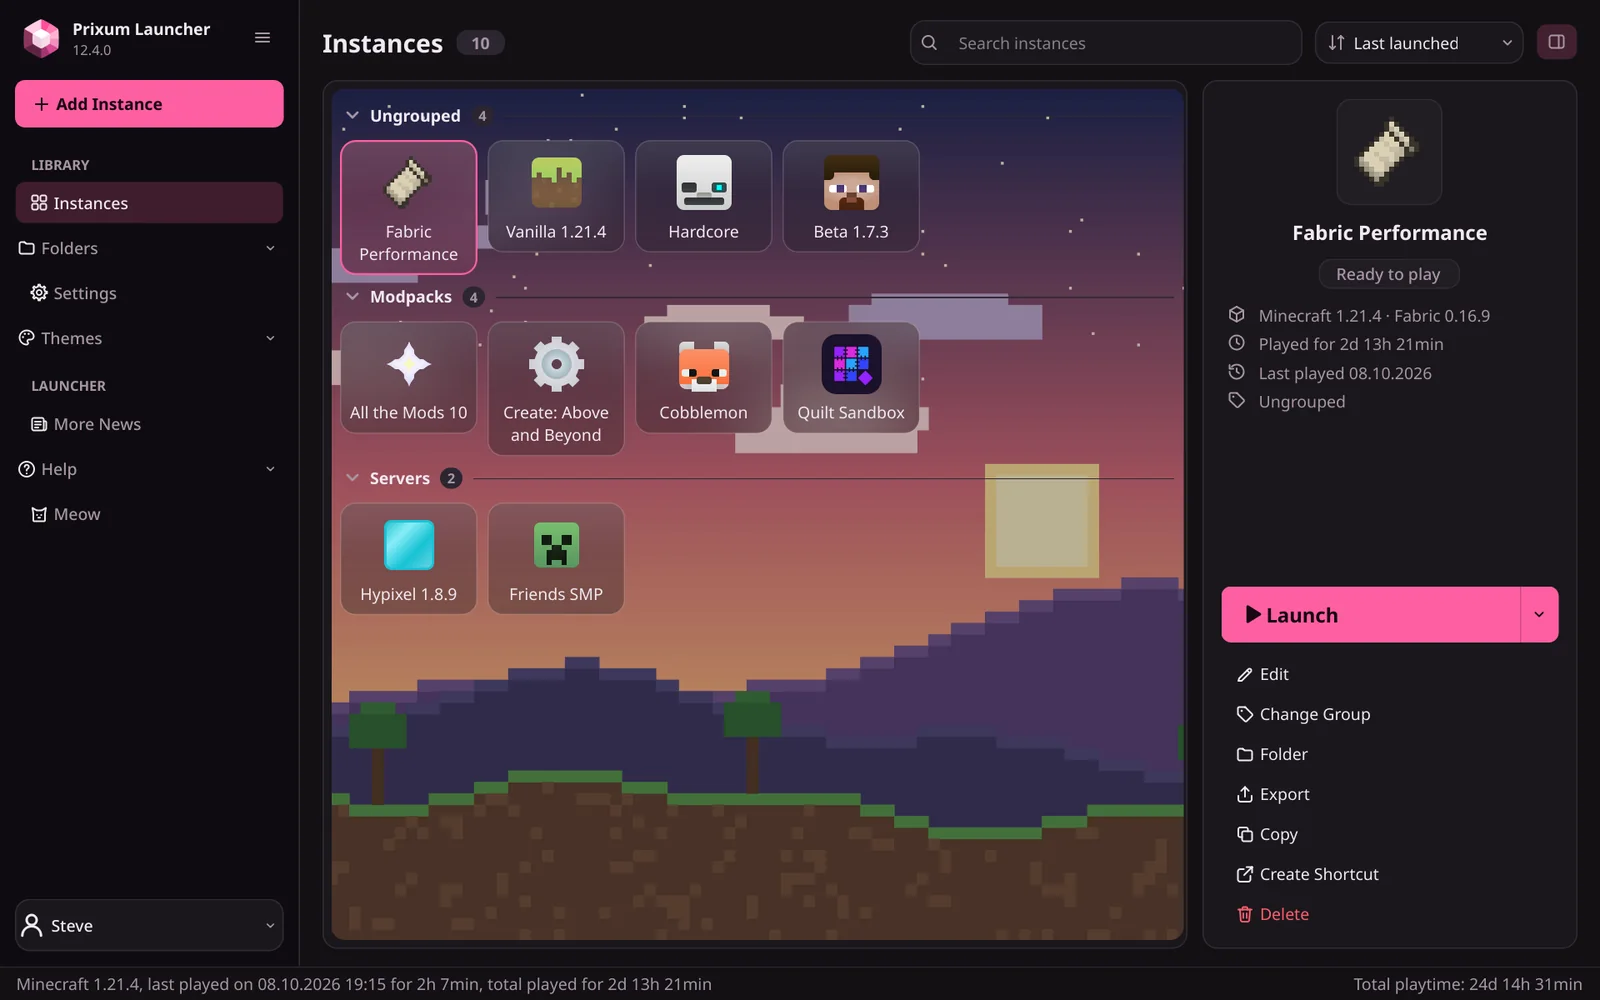Click the Total playtime status bar text
Viewport: 1600px width, 1000px height.
[1467, 984]
